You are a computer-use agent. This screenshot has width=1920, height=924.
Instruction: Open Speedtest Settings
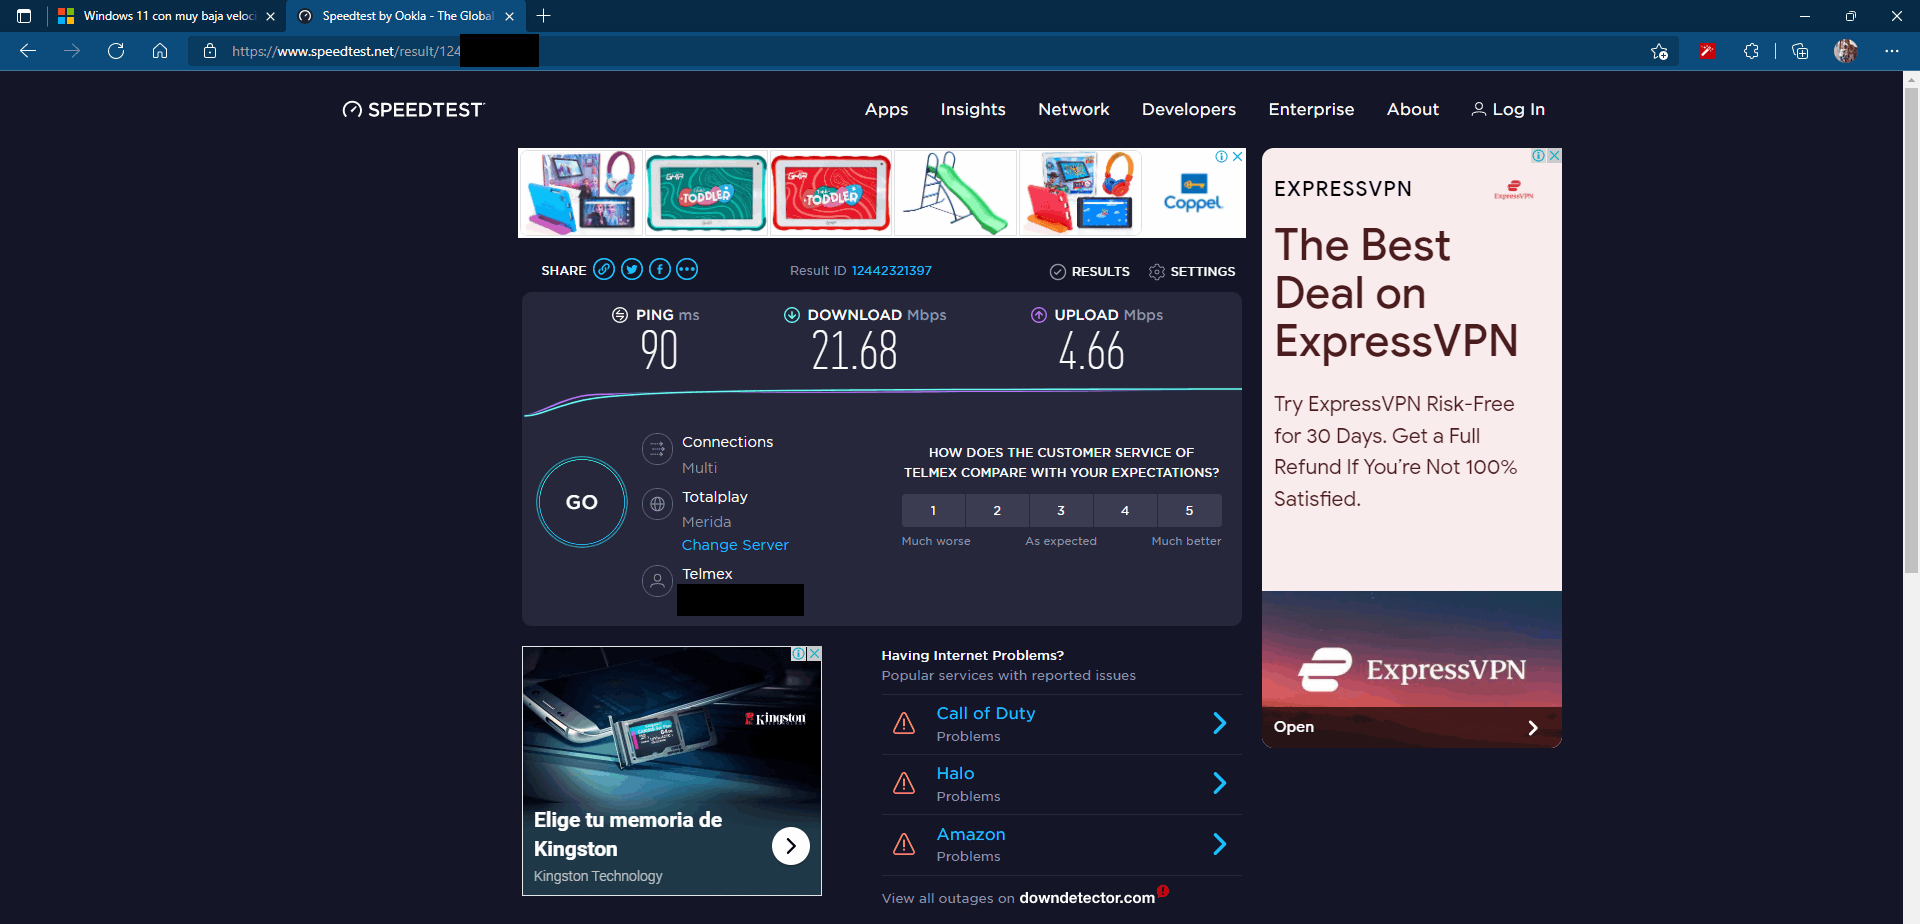pos(1192,271)
